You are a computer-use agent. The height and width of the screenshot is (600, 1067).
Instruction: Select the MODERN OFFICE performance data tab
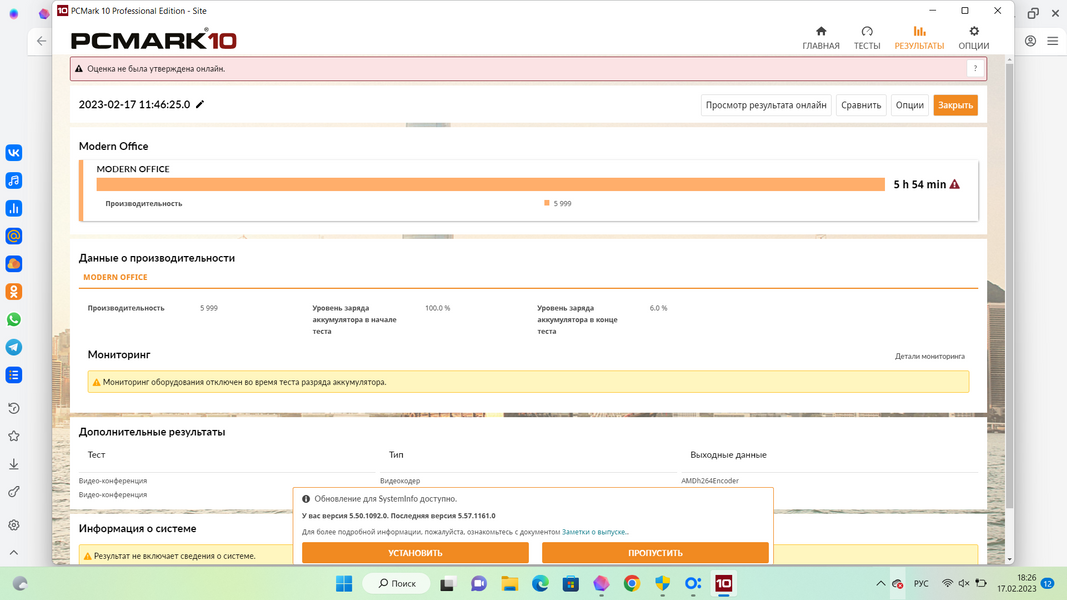(x=115, y=278)
